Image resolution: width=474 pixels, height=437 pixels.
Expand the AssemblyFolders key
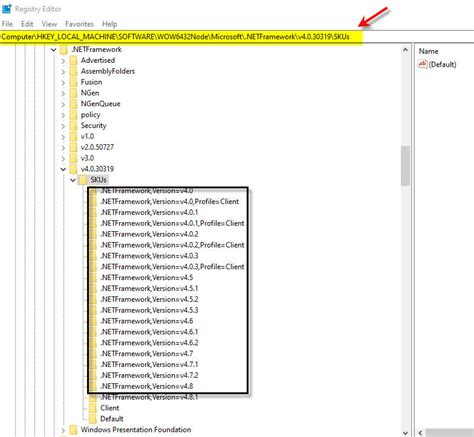pos(63,72)
